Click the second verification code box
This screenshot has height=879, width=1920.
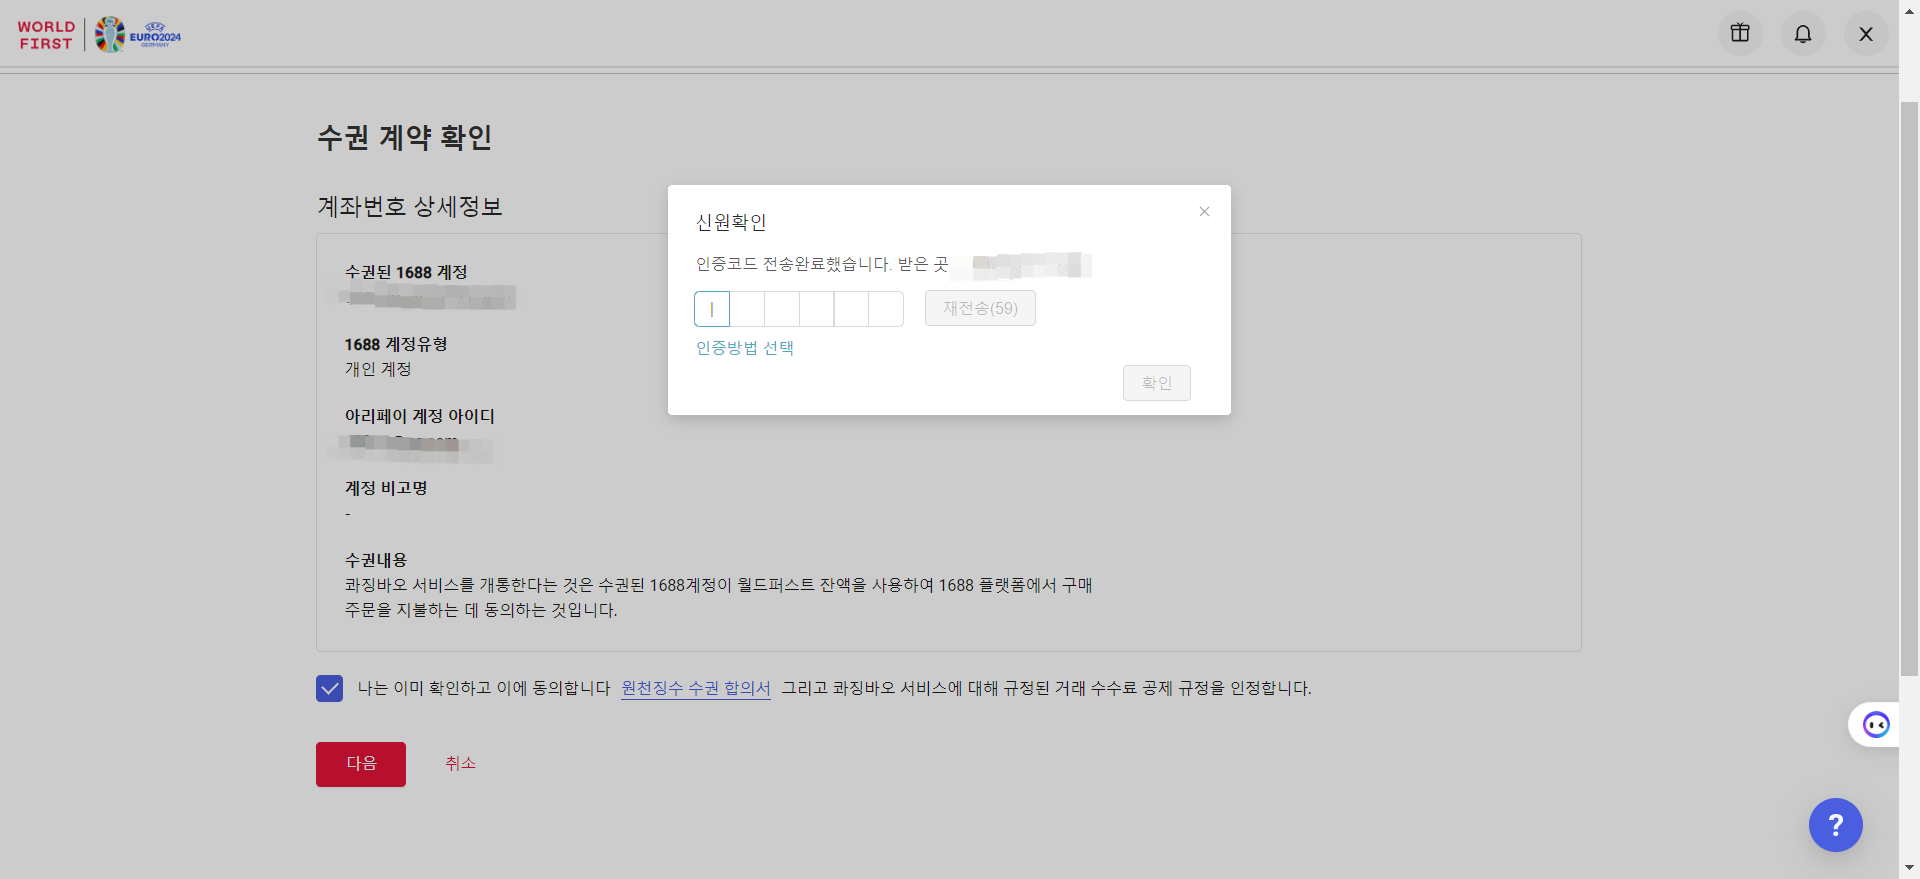[x=747, y=309]
